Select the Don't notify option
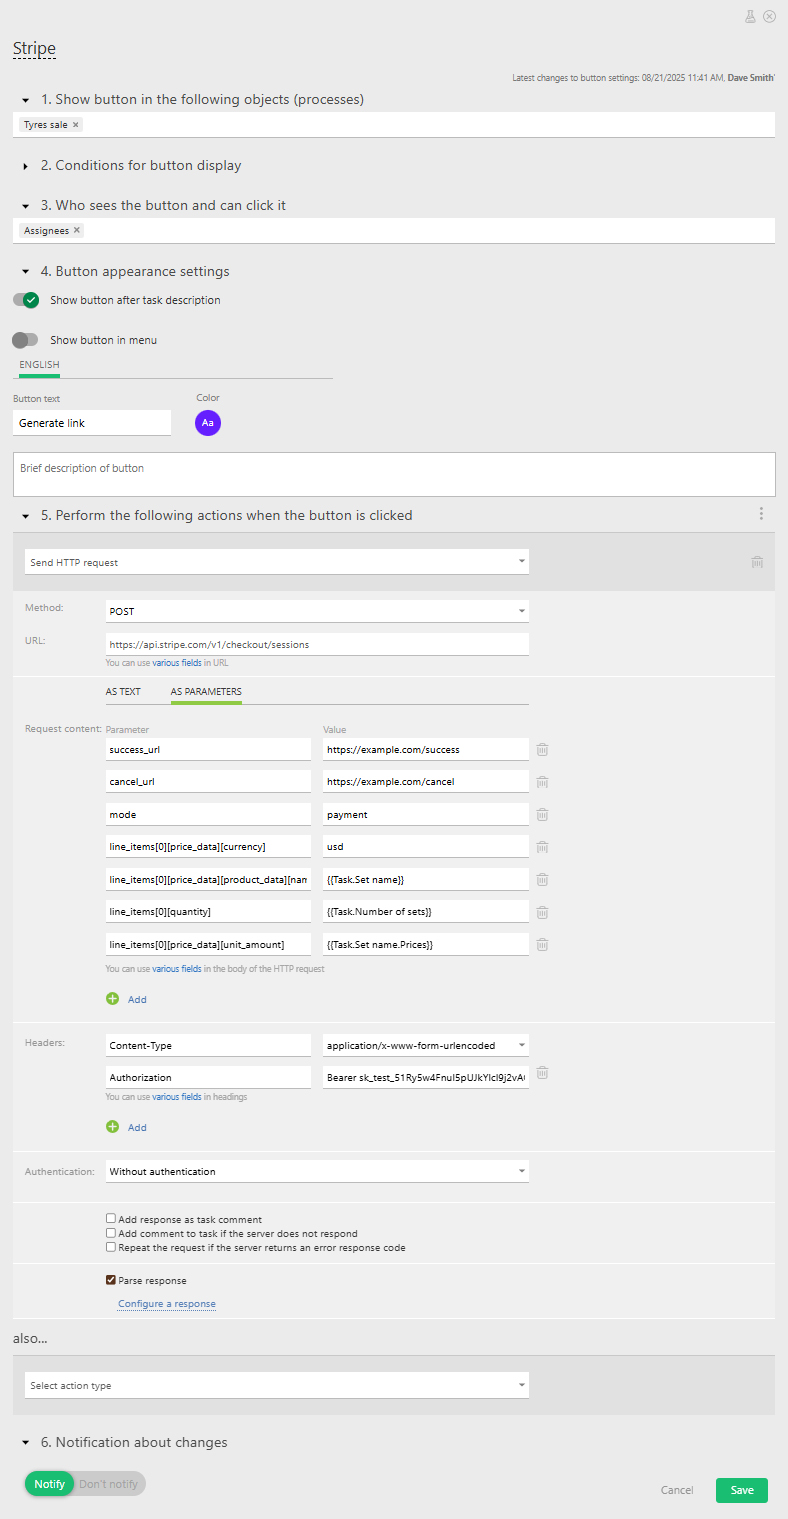 (x=108, y=1484)
